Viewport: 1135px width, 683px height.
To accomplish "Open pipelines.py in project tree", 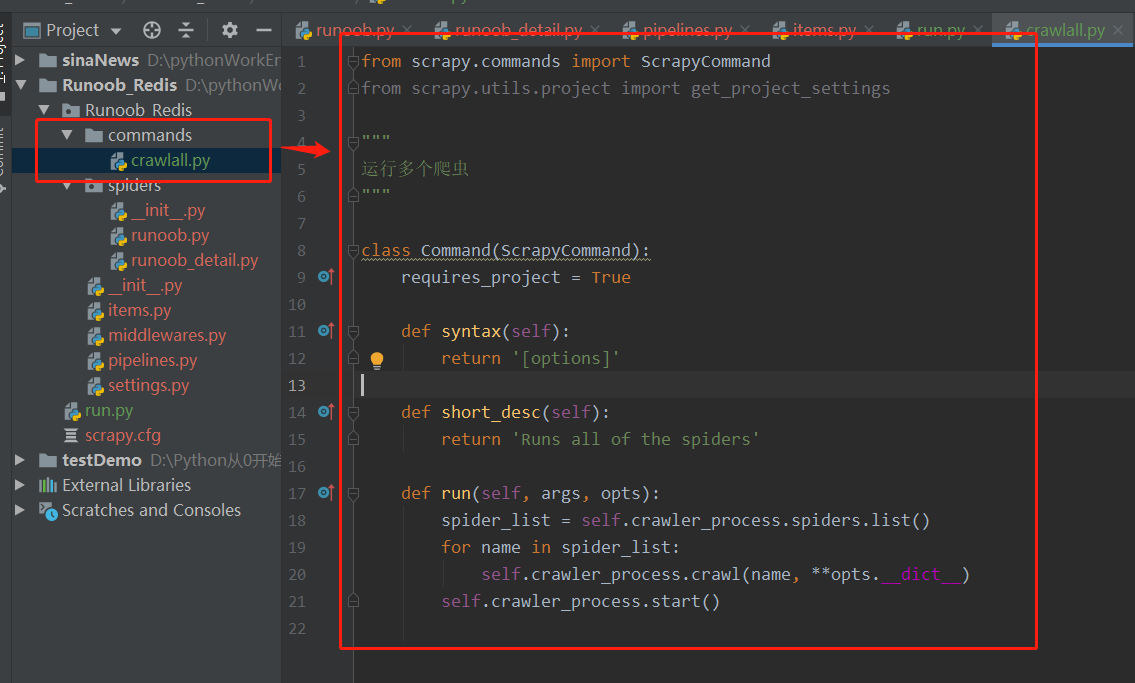I will [x=143, y=360].
